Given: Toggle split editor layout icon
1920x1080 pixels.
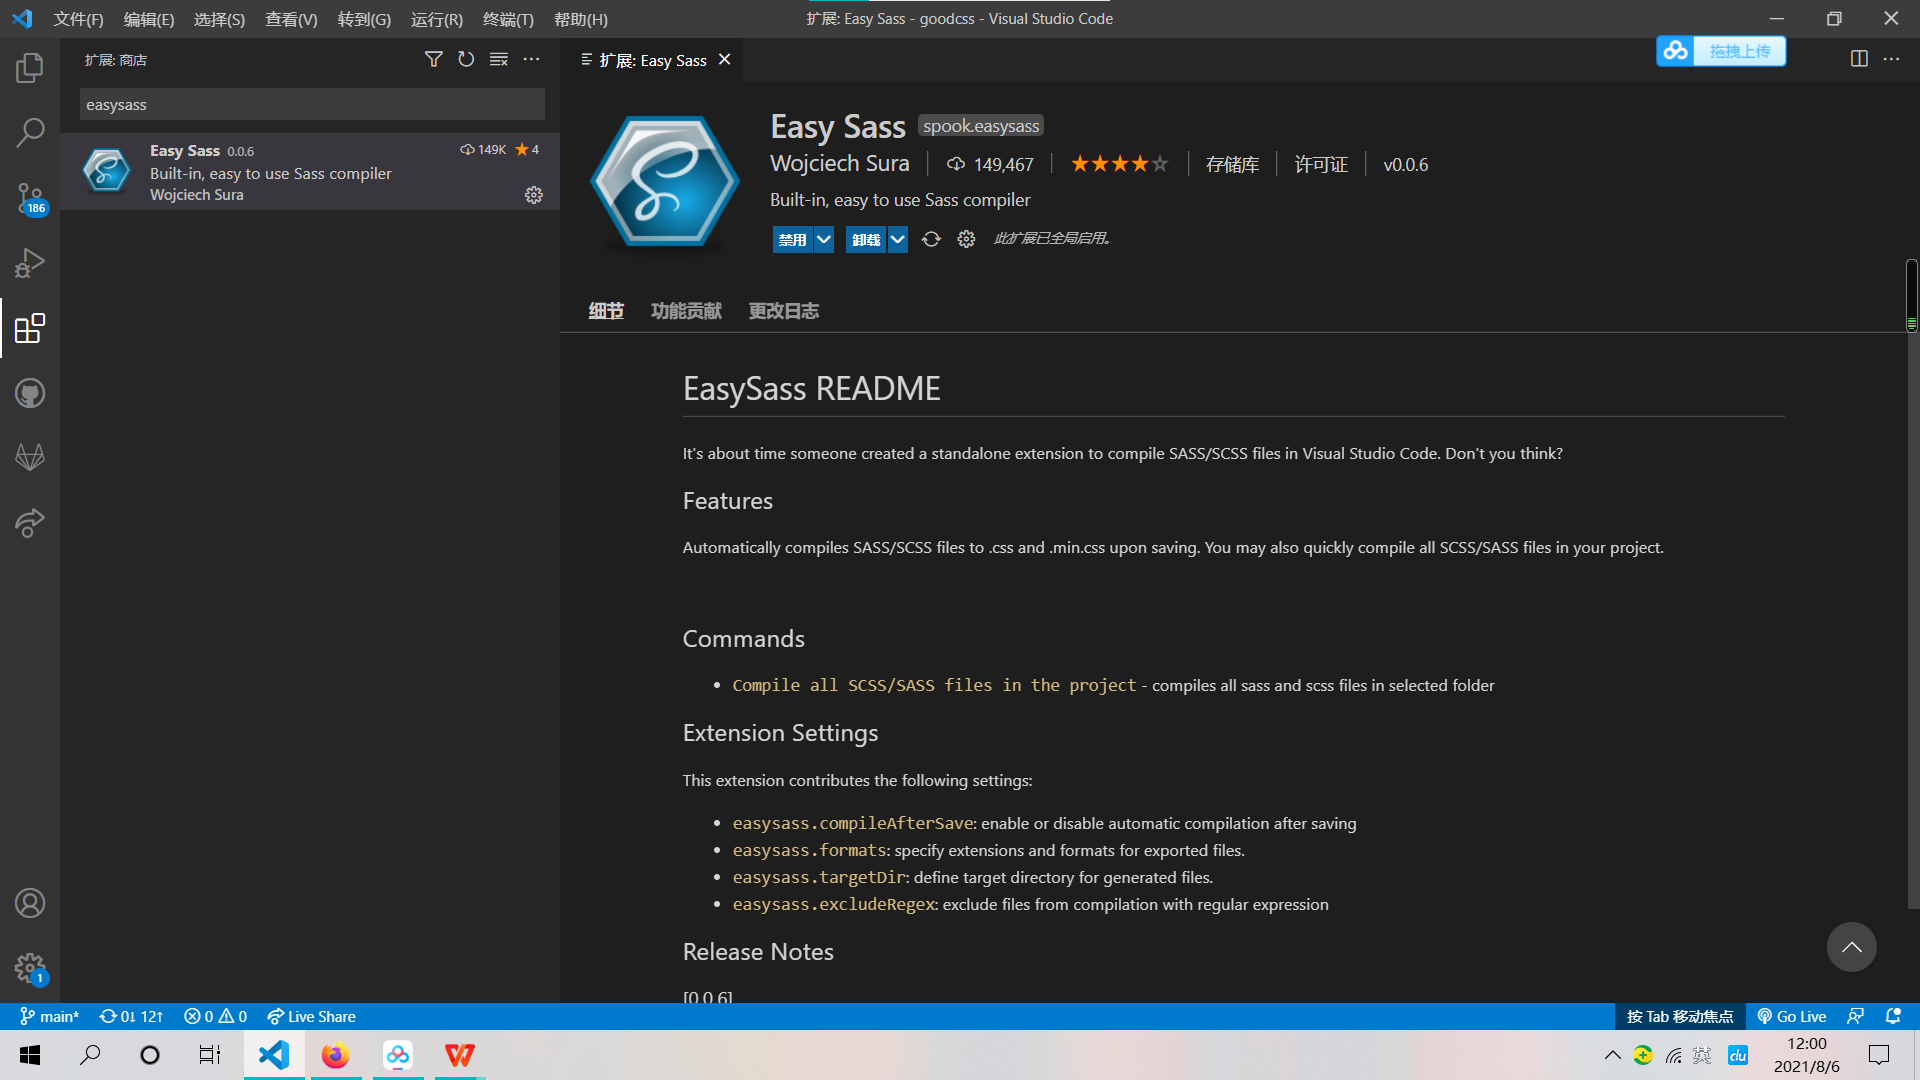Looking at the screenshot, I should tap(1859, 59).
